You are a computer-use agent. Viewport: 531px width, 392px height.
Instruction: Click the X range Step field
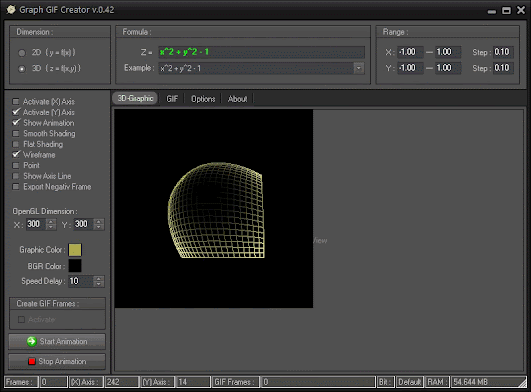click(503, 52)
